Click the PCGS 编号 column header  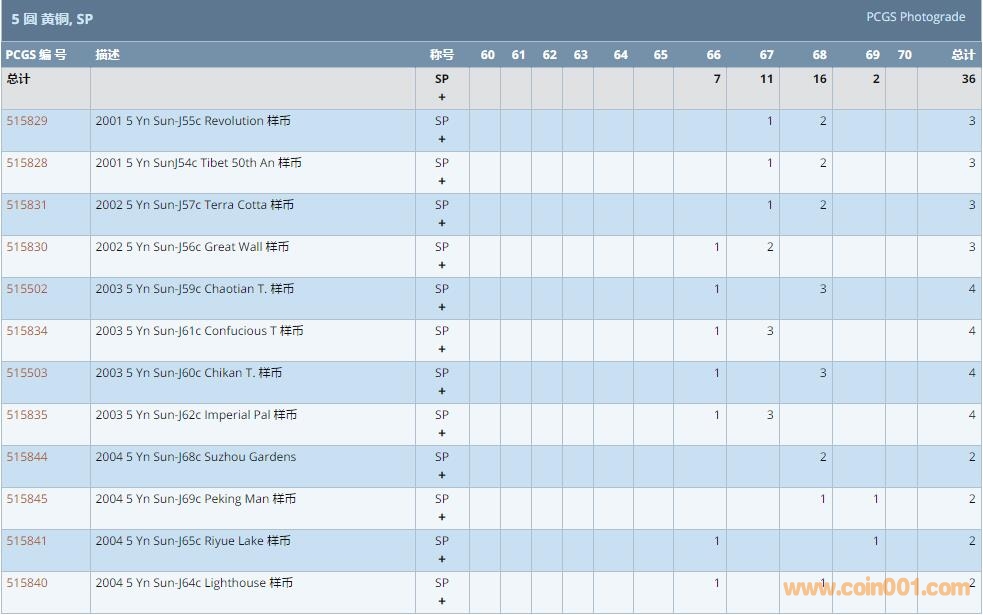point(36,55)
